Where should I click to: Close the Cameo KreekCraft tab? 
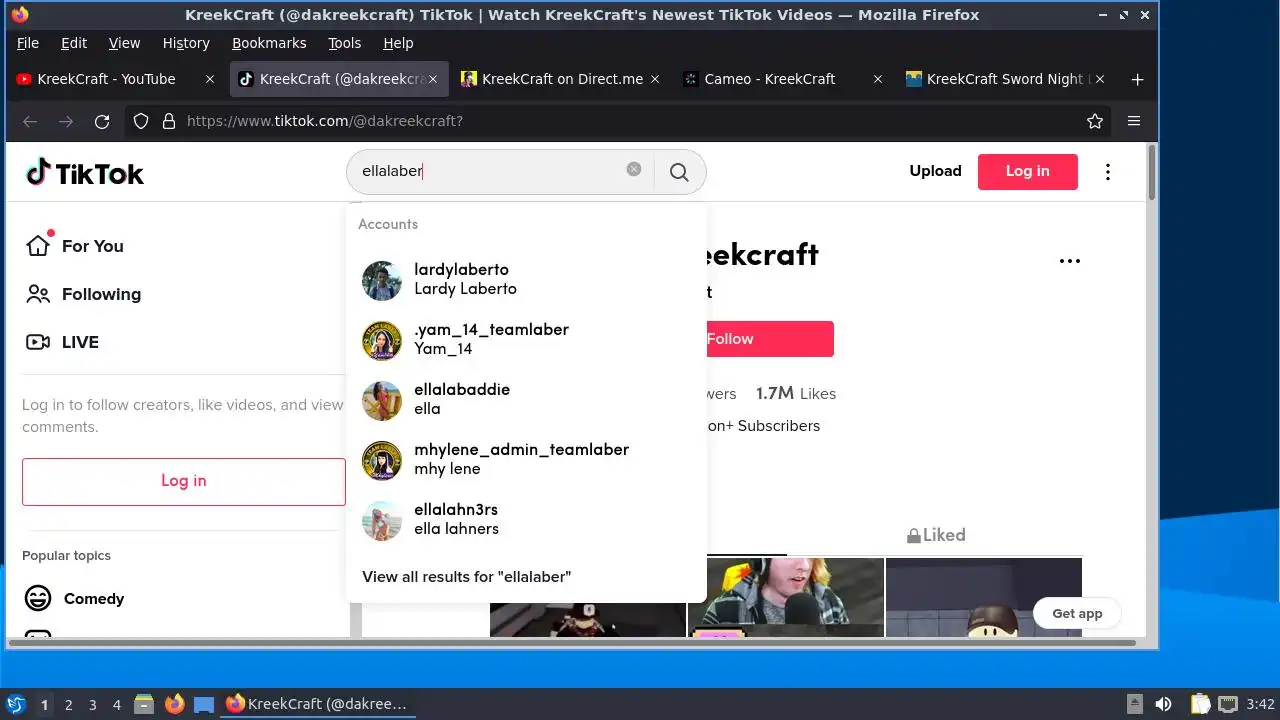pyautogui.click(x=878, y=79)
